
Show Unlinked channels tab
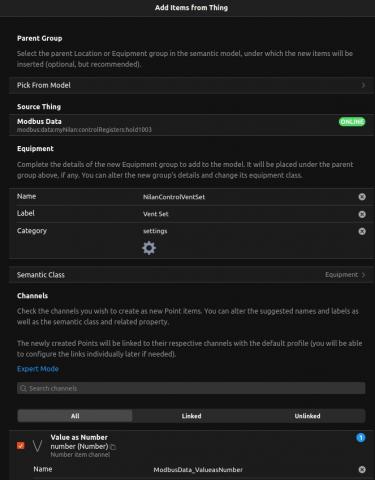point(307,416)
